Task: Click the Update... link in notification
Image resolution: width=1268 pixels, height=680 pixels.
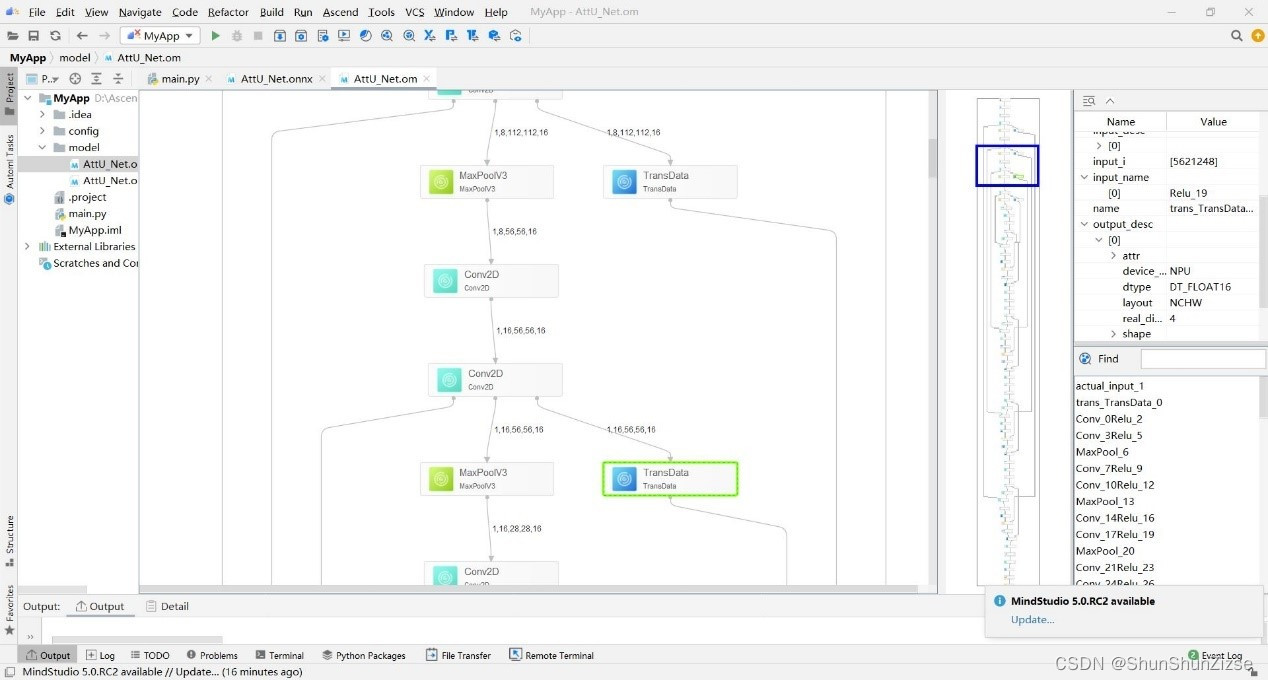Action: tap(1032, 619)
